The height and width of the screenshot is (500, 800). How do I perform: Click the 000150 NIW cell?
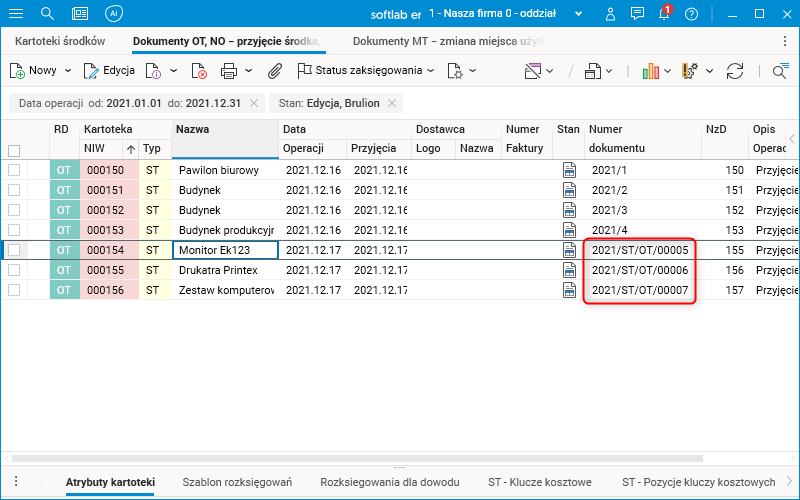pos(109,170)
